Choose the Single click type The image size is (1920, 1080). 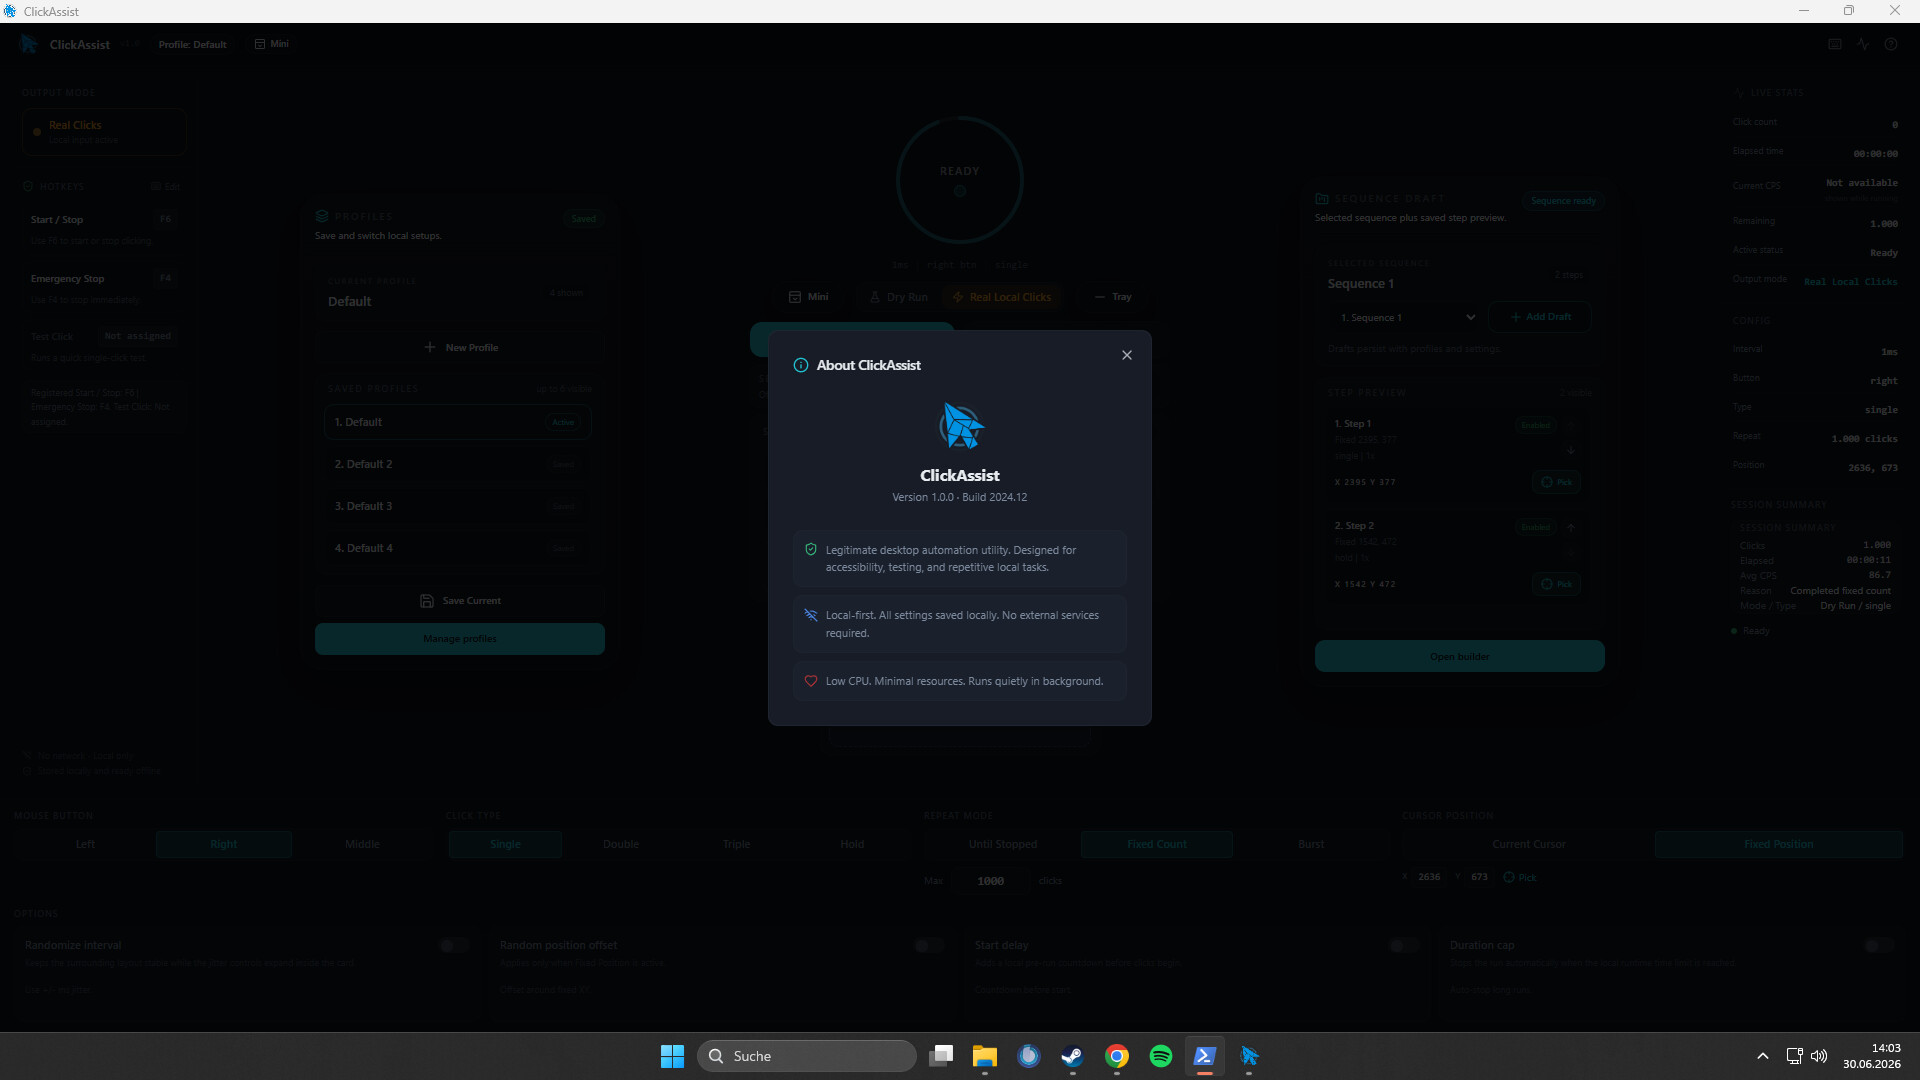505,844
